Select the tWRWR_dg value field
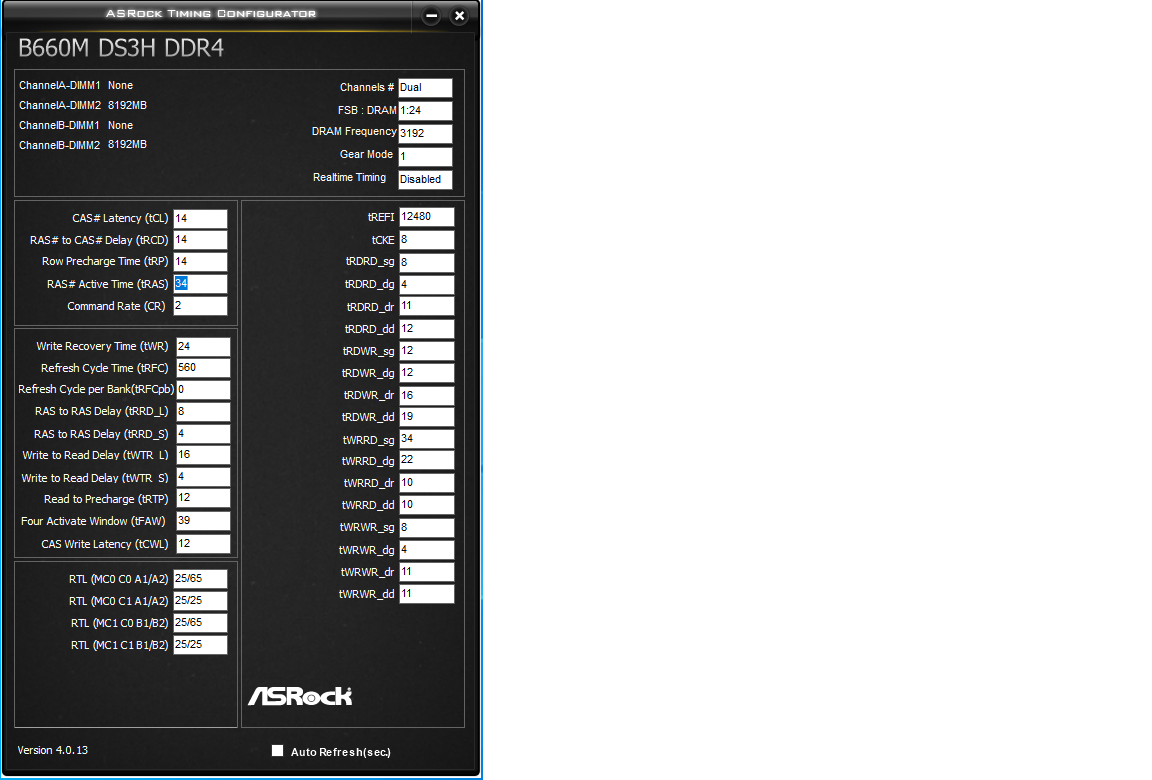The width and height of the screenshot is (1152, 780). (427, 550)
